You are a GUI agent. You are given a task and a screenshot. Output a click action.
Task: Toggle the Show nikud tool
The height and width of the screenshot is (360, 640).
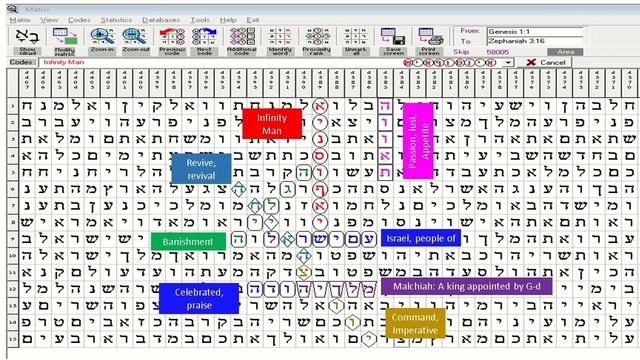28,41
